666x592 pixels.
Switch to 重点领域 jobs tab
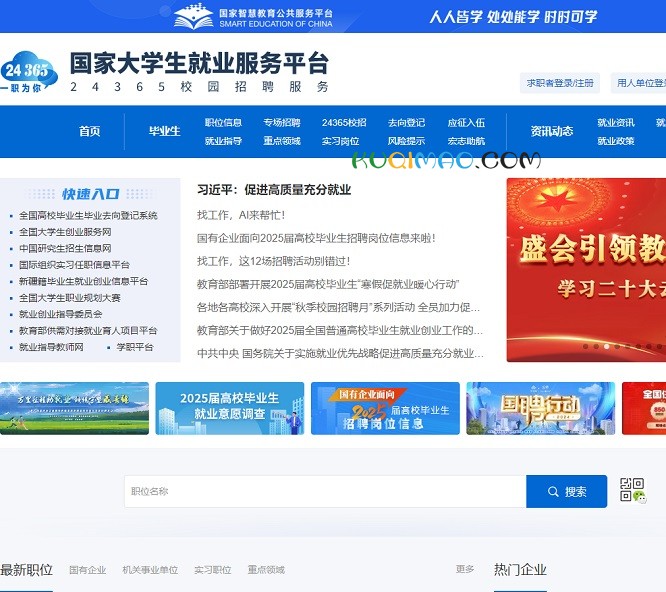(x=266, y=570)
